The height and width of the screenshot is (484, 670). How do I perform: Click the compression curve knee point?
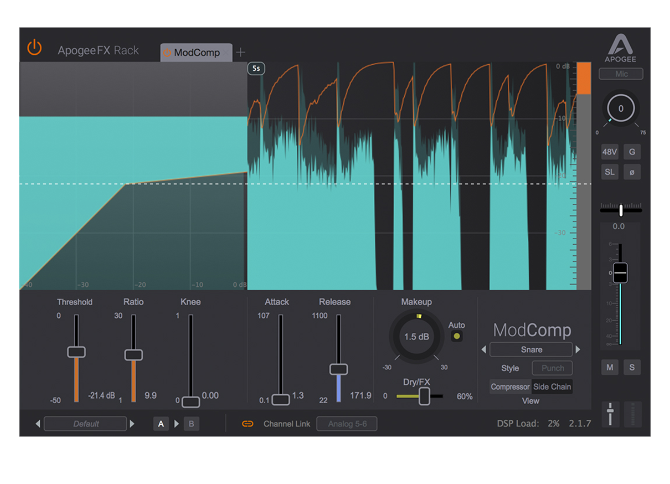click(126, 184)
